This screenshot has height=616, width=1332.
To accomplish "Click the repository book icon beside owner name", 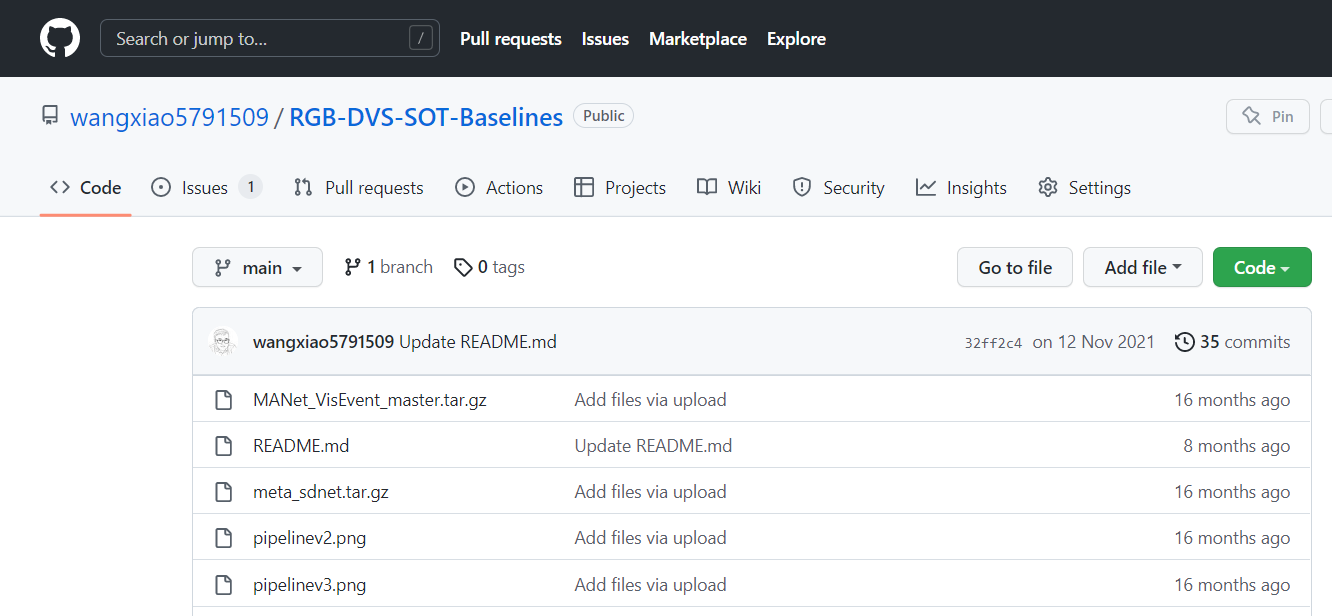I will tap(50, 116).
